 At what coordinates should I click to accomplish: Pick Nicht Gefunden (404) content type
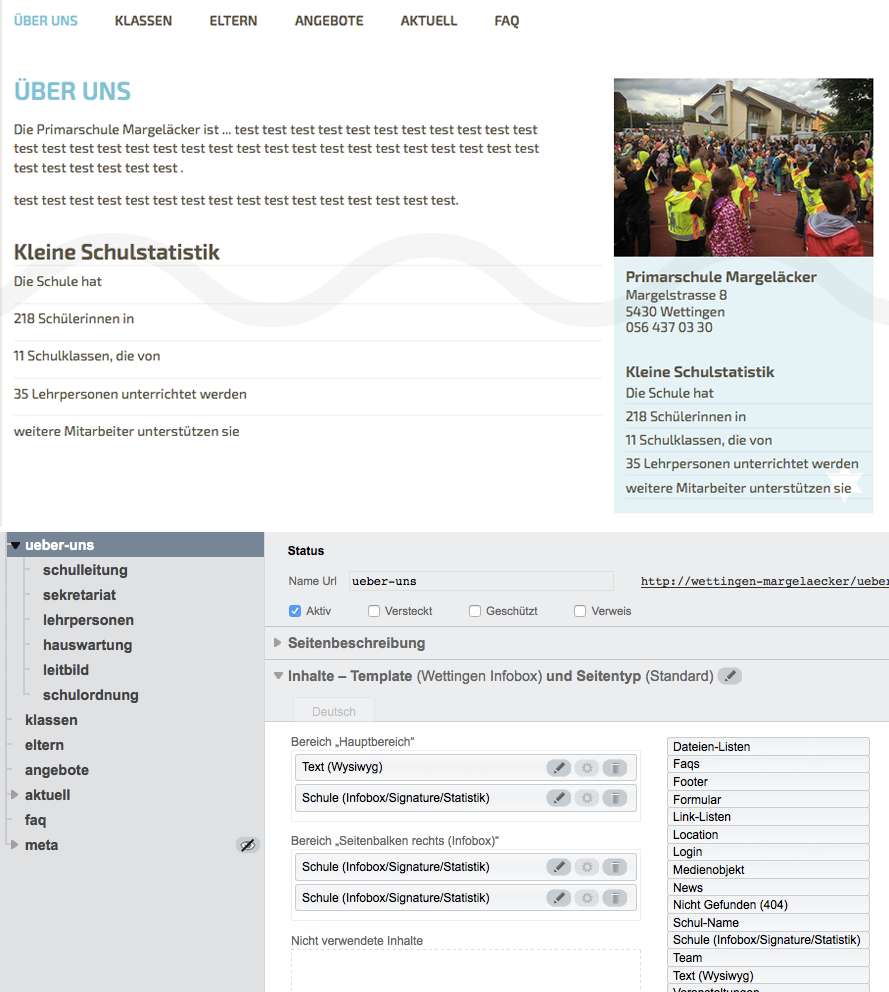pyautogui.click(x=768, y=905)
